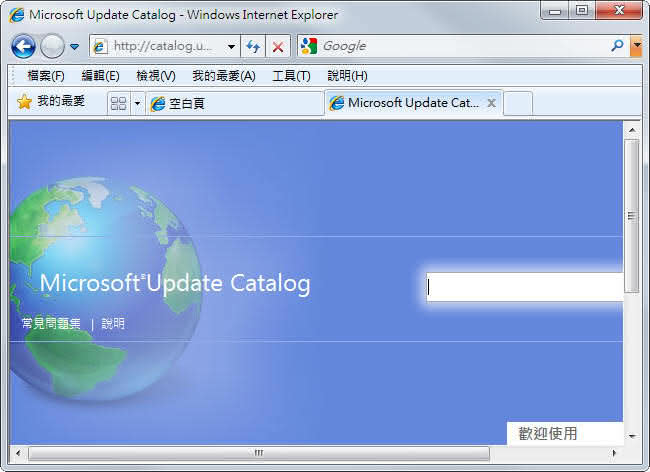This screenshot has width=650, height=472.
Task: Open the recent pages dropdown arrow
Action: tap(75, 46)
